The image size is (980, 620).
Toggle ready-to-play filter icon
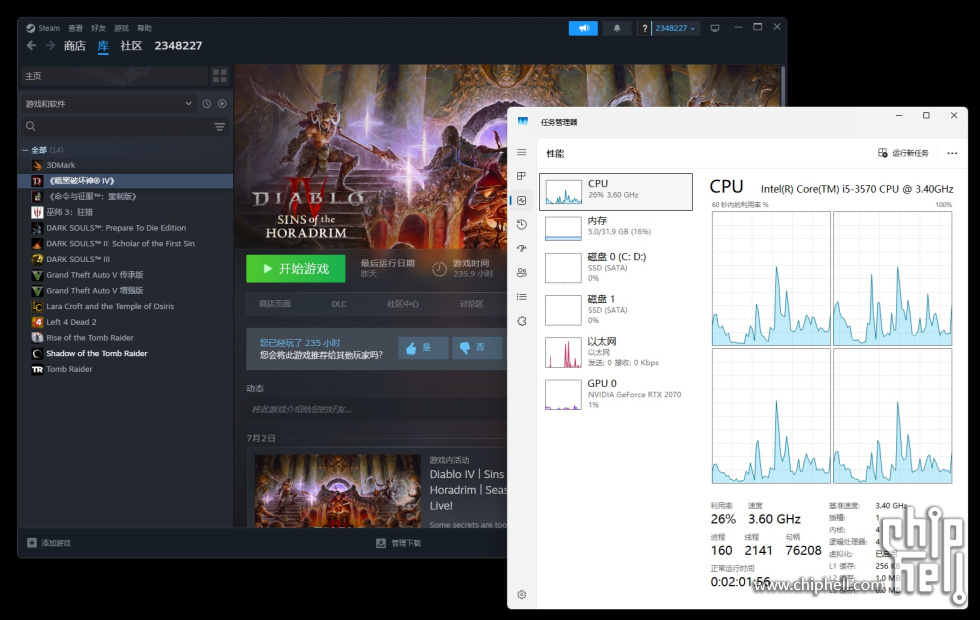222,104
